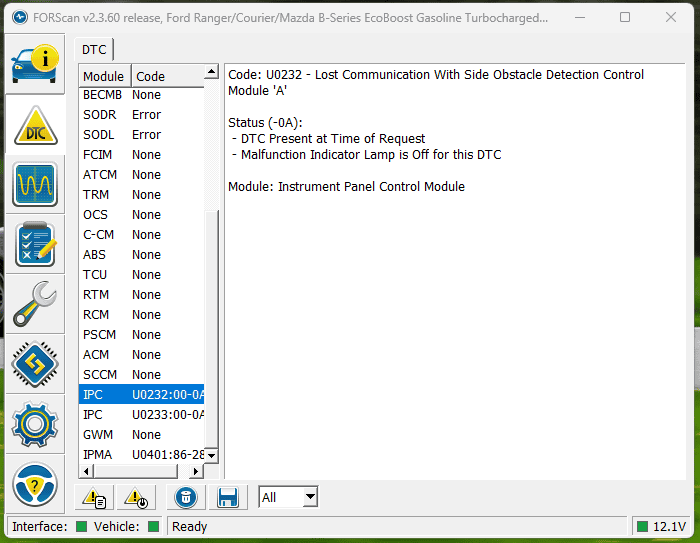Select the GWM row

[142, 434]
